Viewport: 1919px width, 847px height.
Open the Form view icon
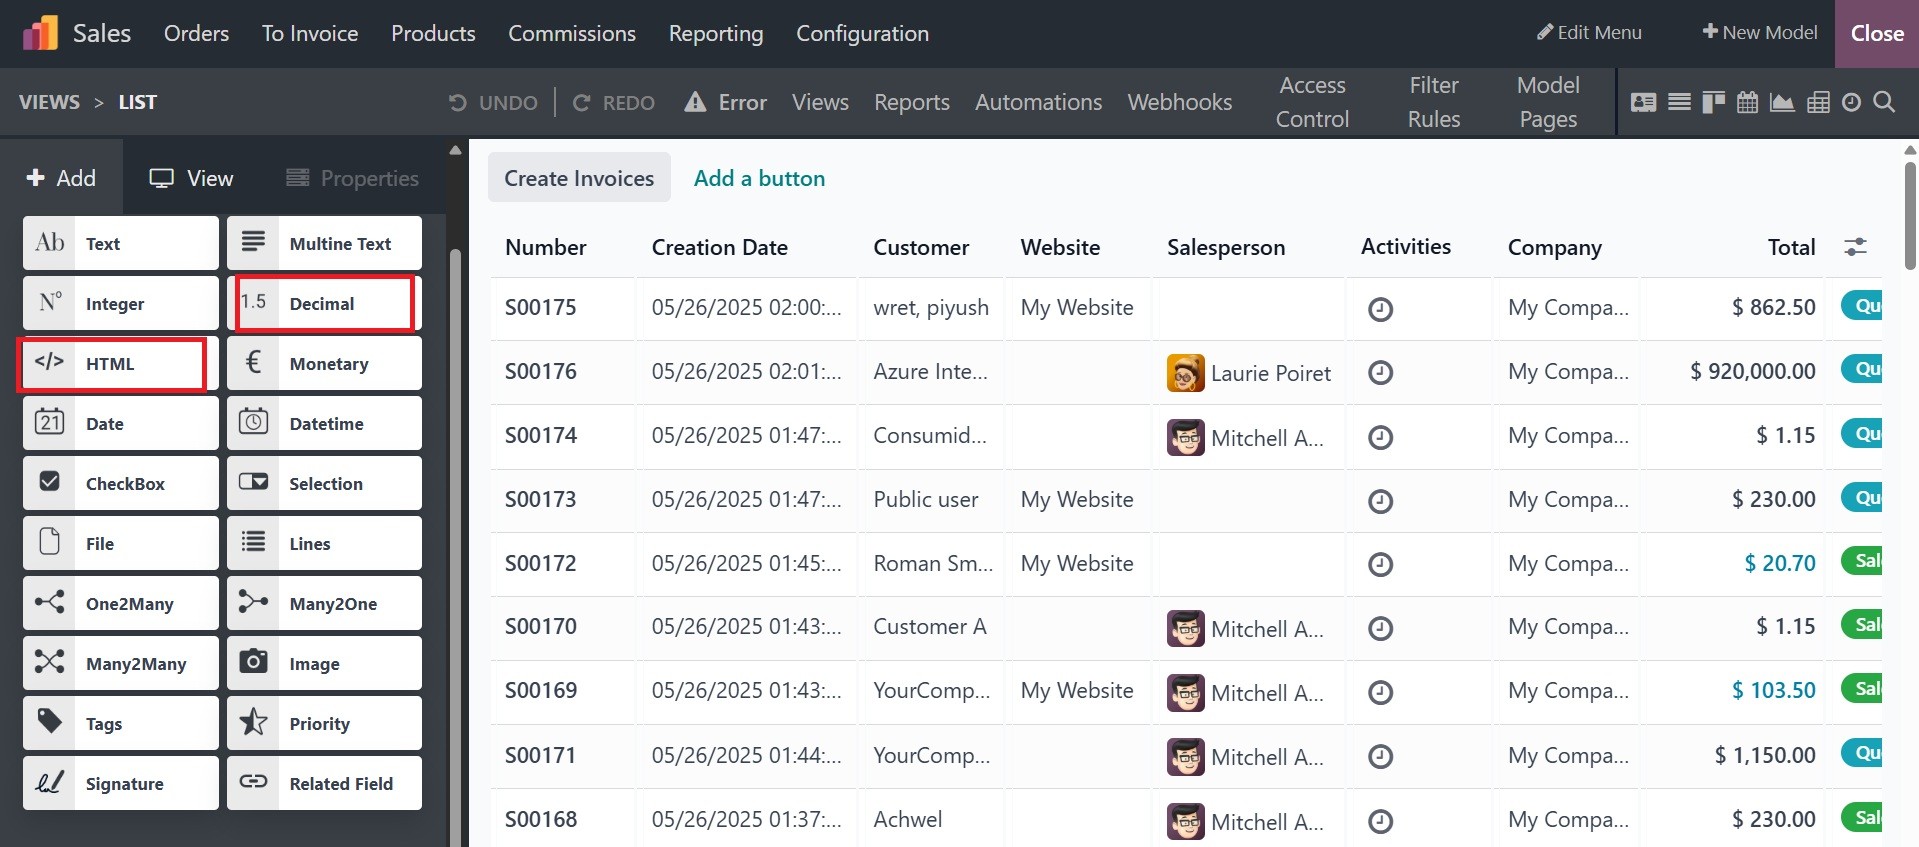coord(1643,102)
